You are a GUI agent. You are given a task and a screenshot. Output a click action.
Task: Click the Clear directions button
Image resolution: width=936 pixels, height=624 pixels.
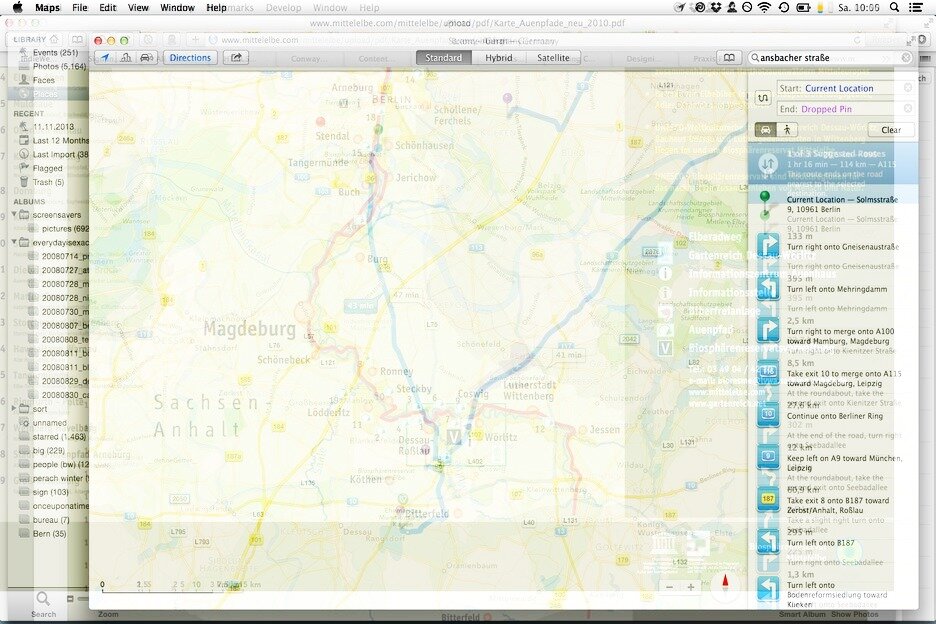point(891,130)
